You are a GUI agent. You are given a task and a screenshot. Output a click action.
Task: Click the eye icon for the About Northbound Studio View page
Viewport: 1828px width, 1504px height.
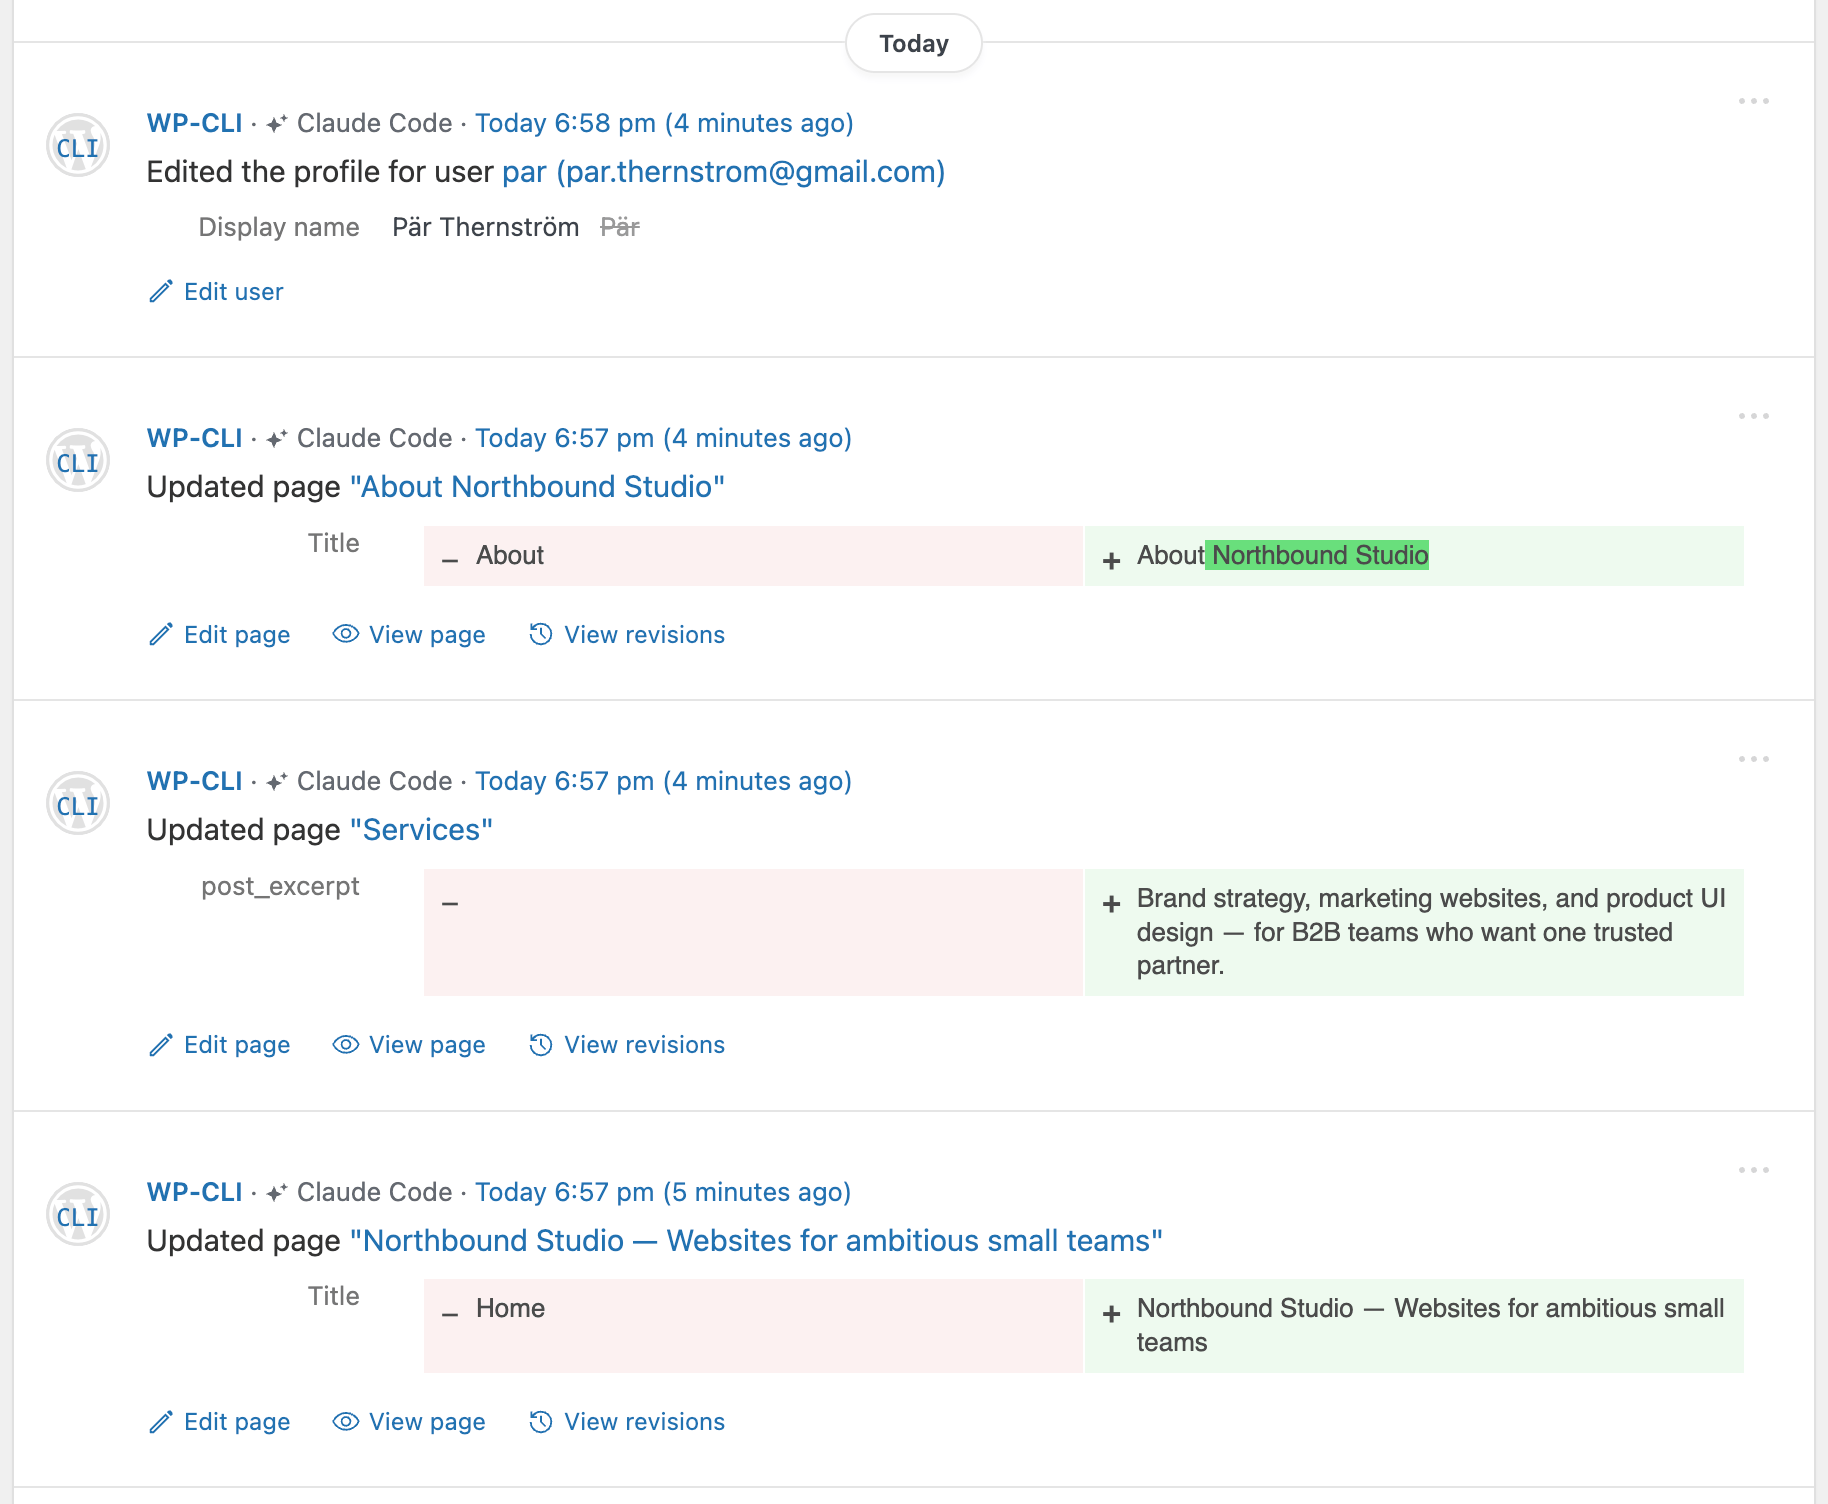(x=346, y=634)
